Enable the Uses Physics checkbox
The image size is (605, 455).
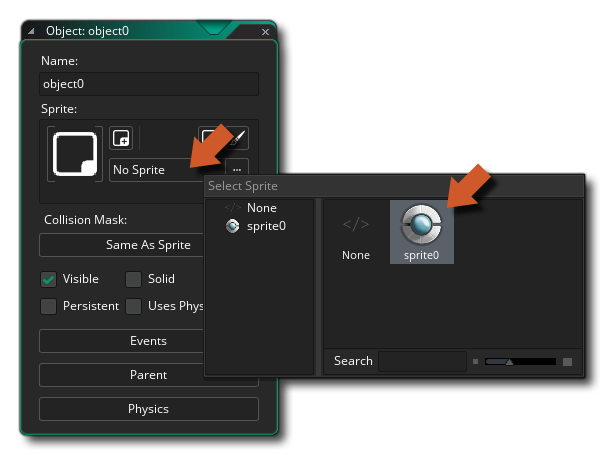[134, 306]
